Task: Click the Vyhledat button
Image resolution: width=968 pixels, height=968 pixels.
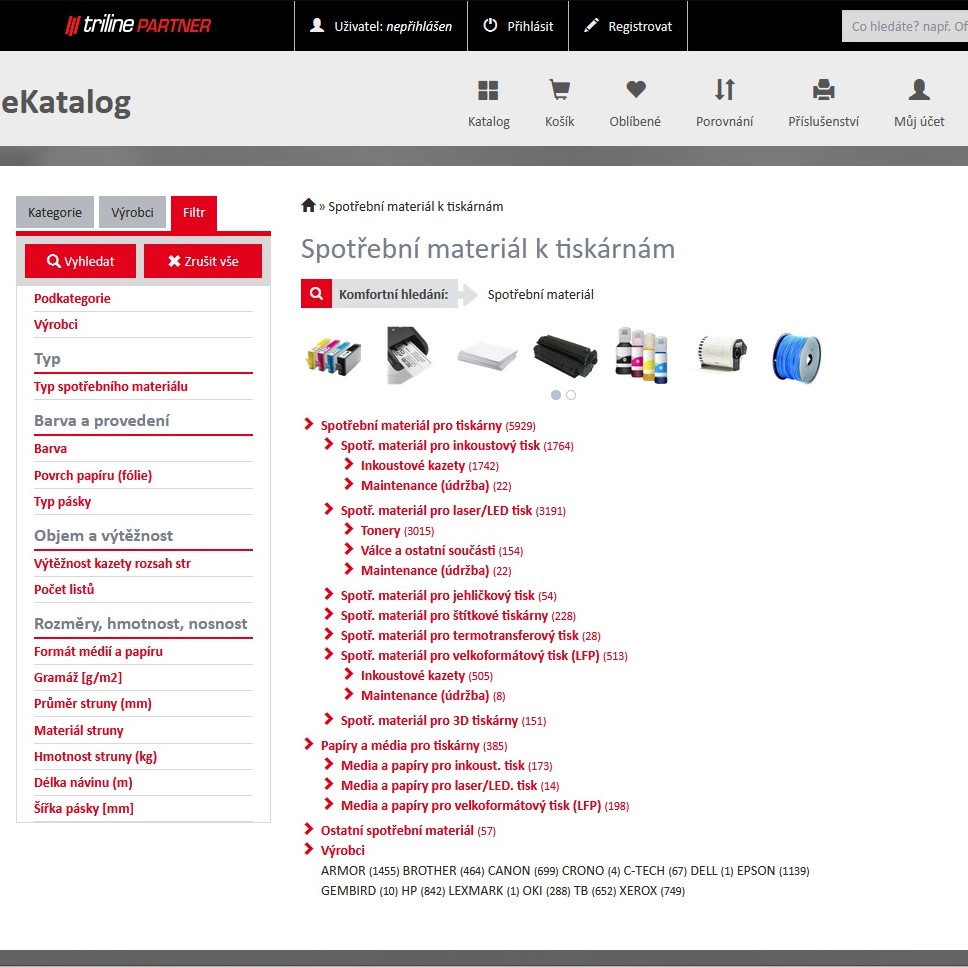Action: 81,261
